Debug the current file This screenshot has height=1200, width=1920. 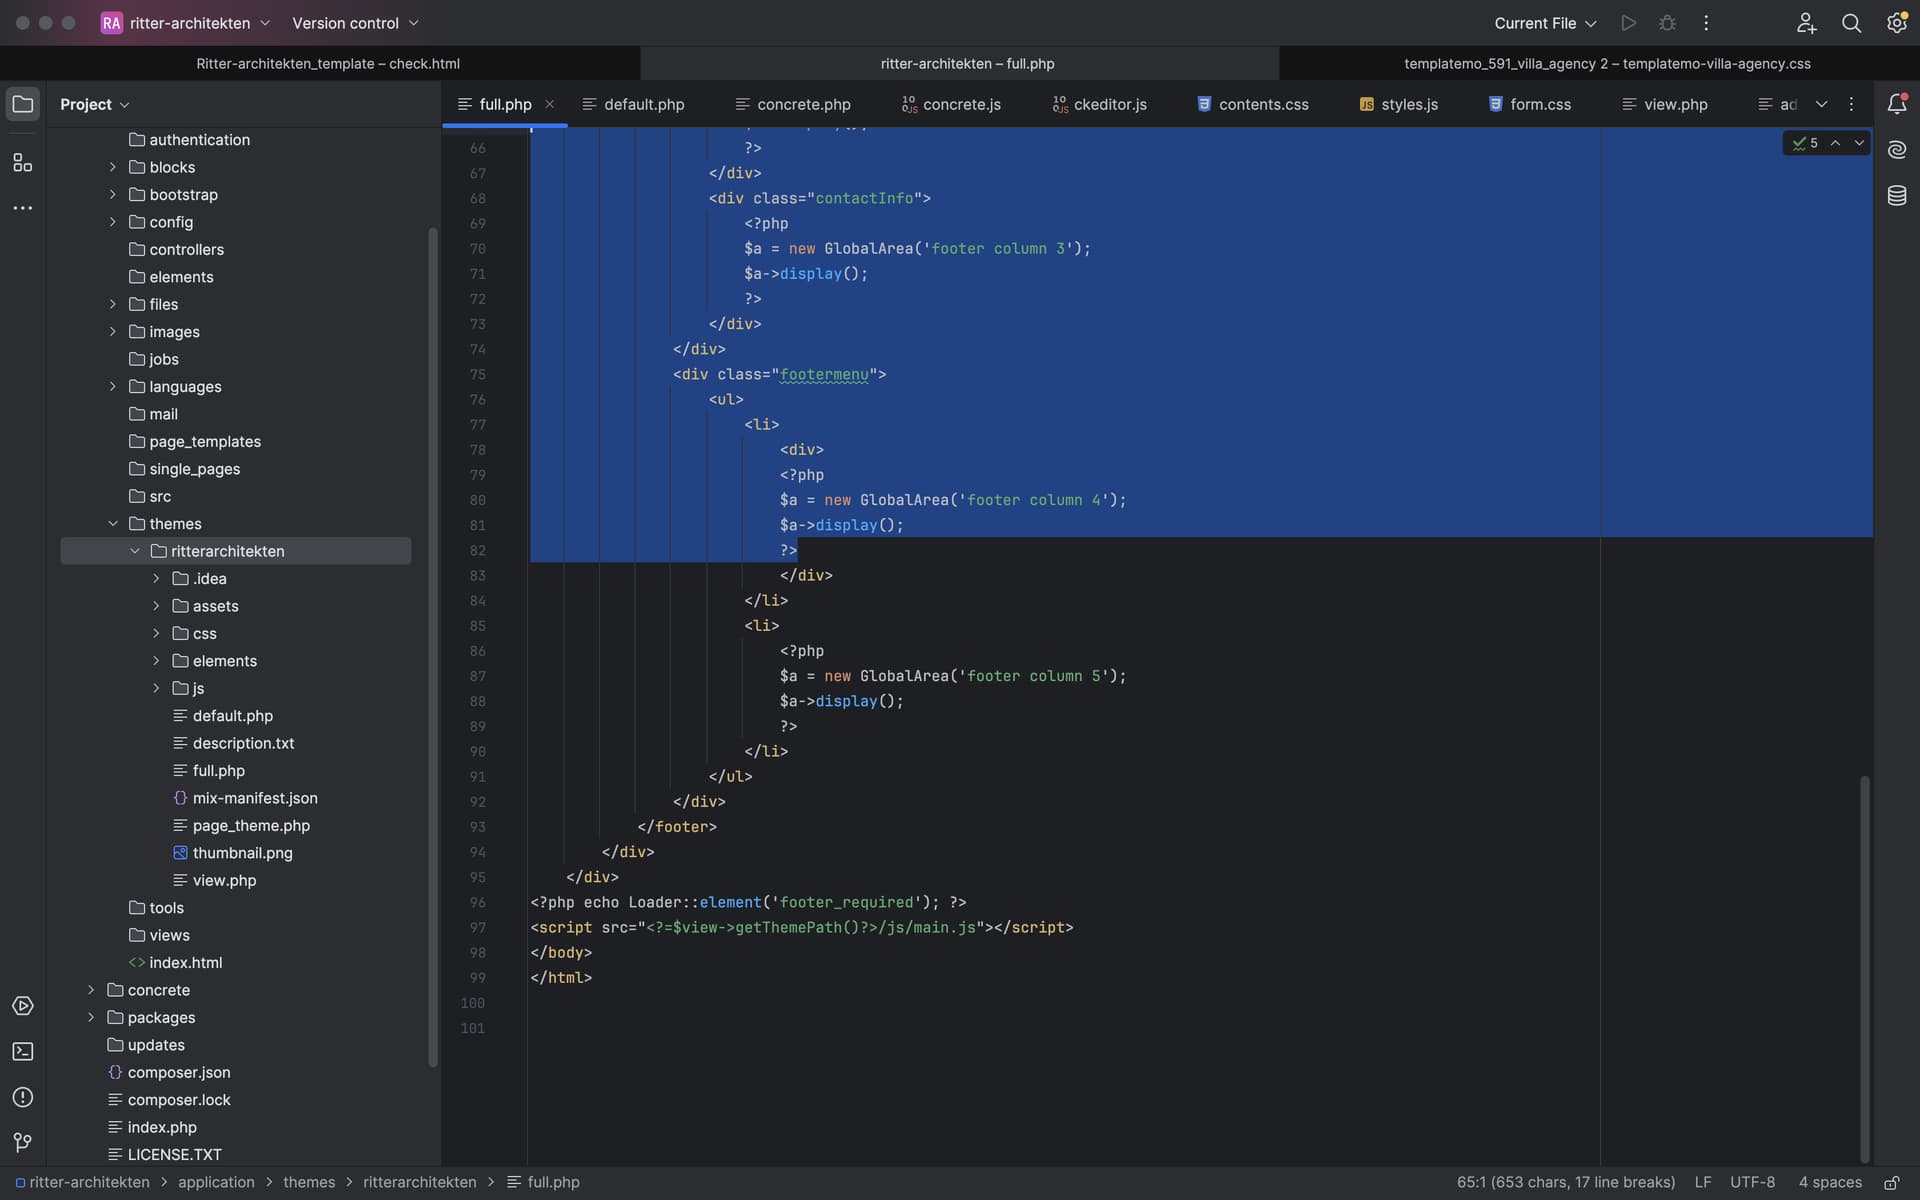coord(1668,23)
